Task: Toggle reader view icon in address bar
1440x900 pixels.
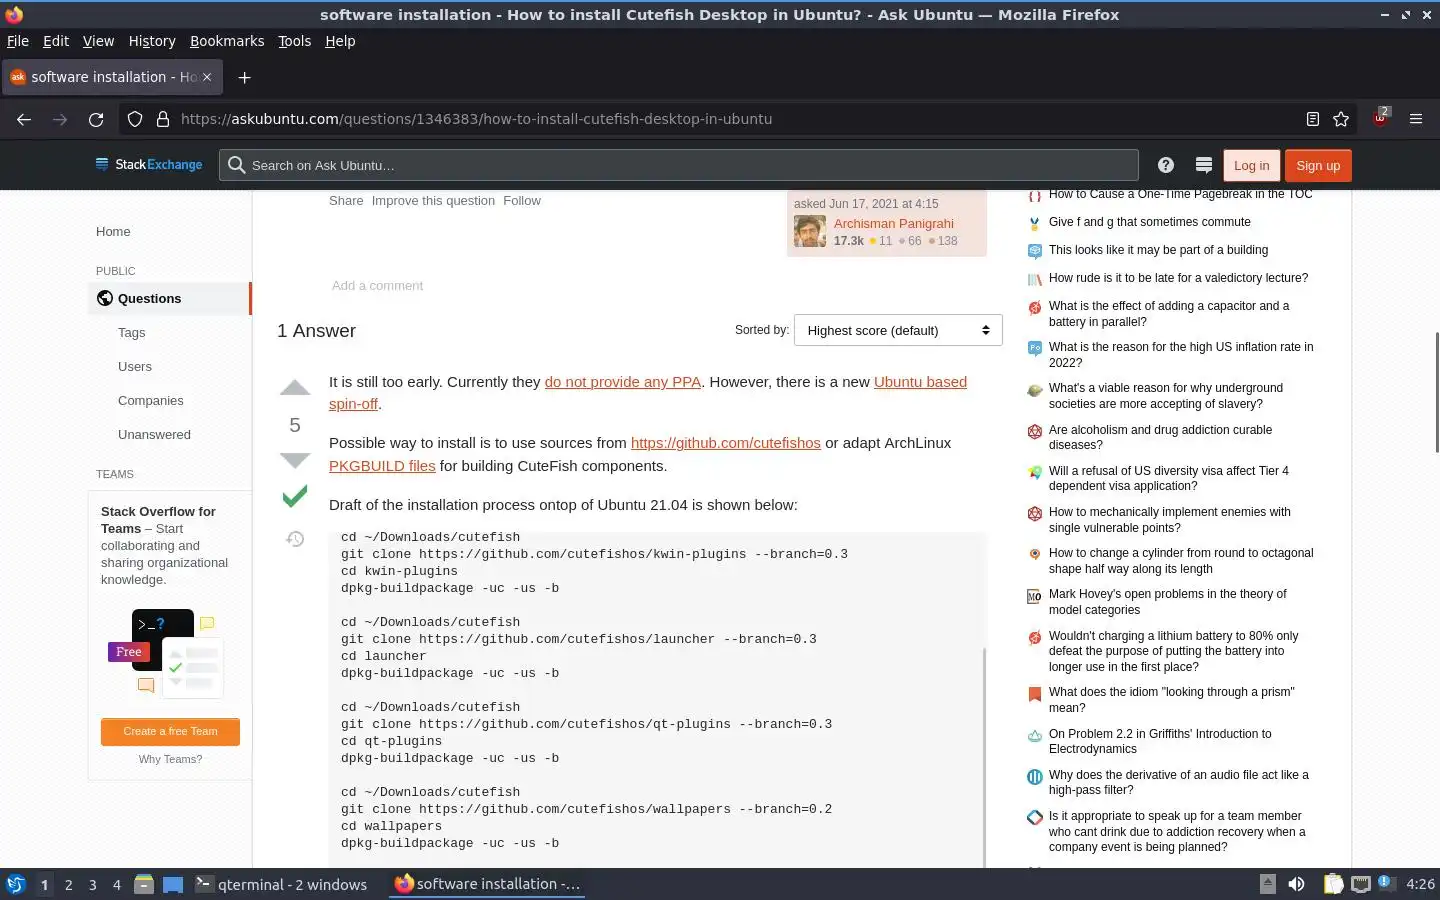Action: (x=1313, y=119)
